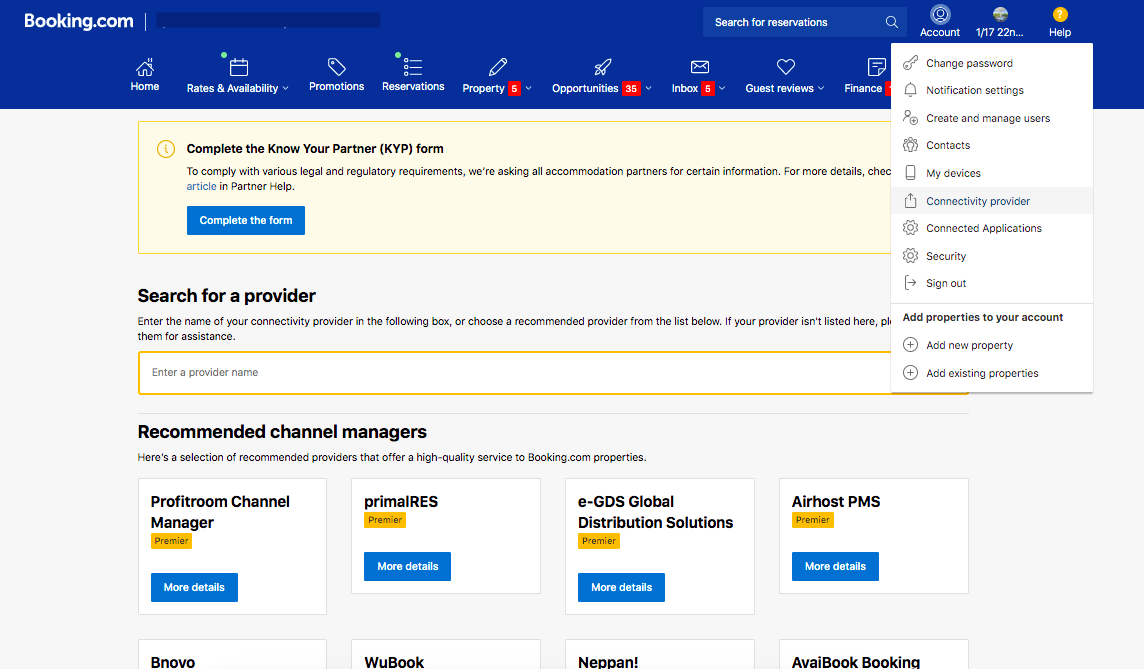Click the Recommended channel managers heading
Viewport: 1144px width, 669px height.
pos(282,432)
